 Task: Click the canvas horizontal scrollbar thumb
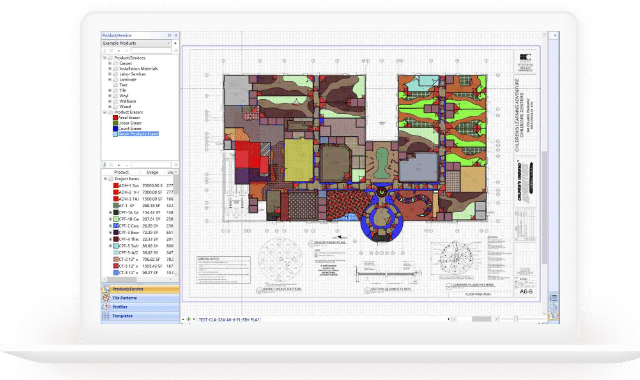pyautogui.click(x=481, y=319)
